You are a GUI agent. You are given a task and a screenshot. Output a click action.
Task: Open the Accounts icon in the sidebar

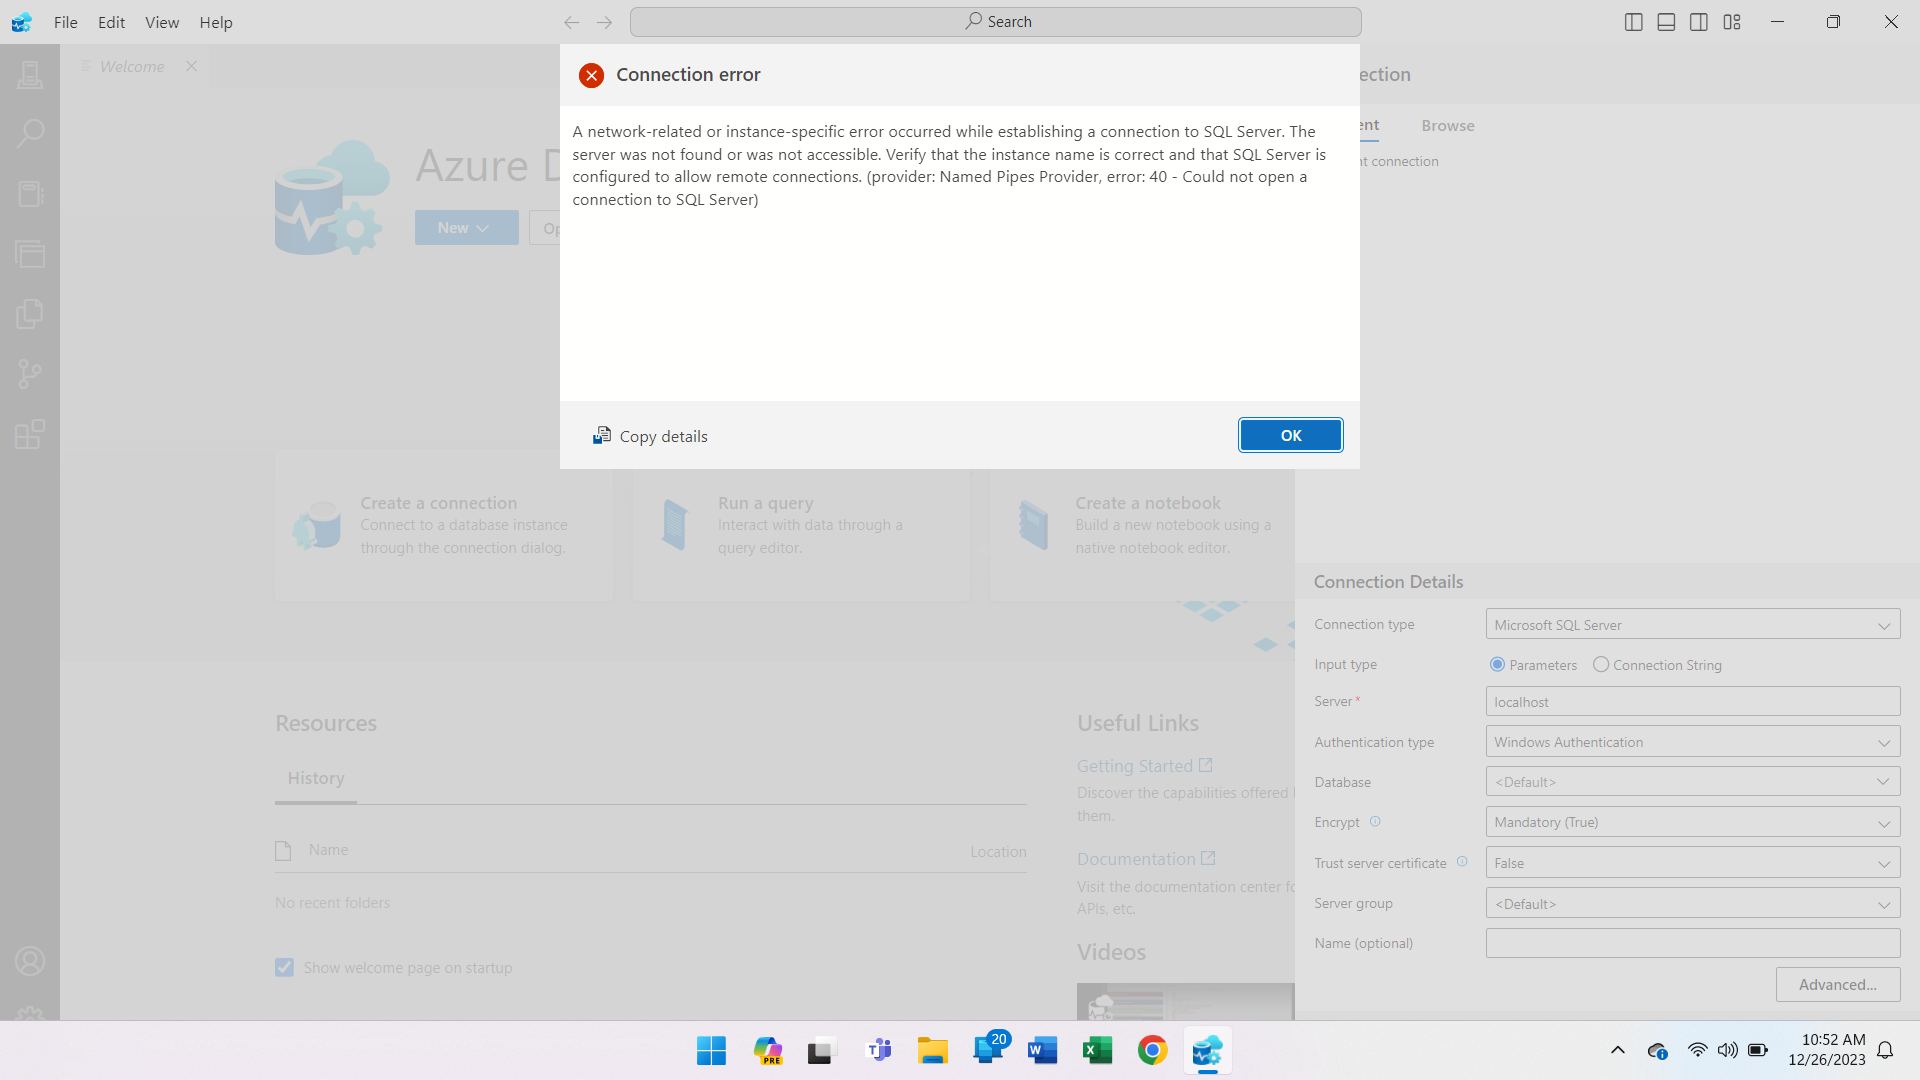pyautogui.click(x=30, y=962)
